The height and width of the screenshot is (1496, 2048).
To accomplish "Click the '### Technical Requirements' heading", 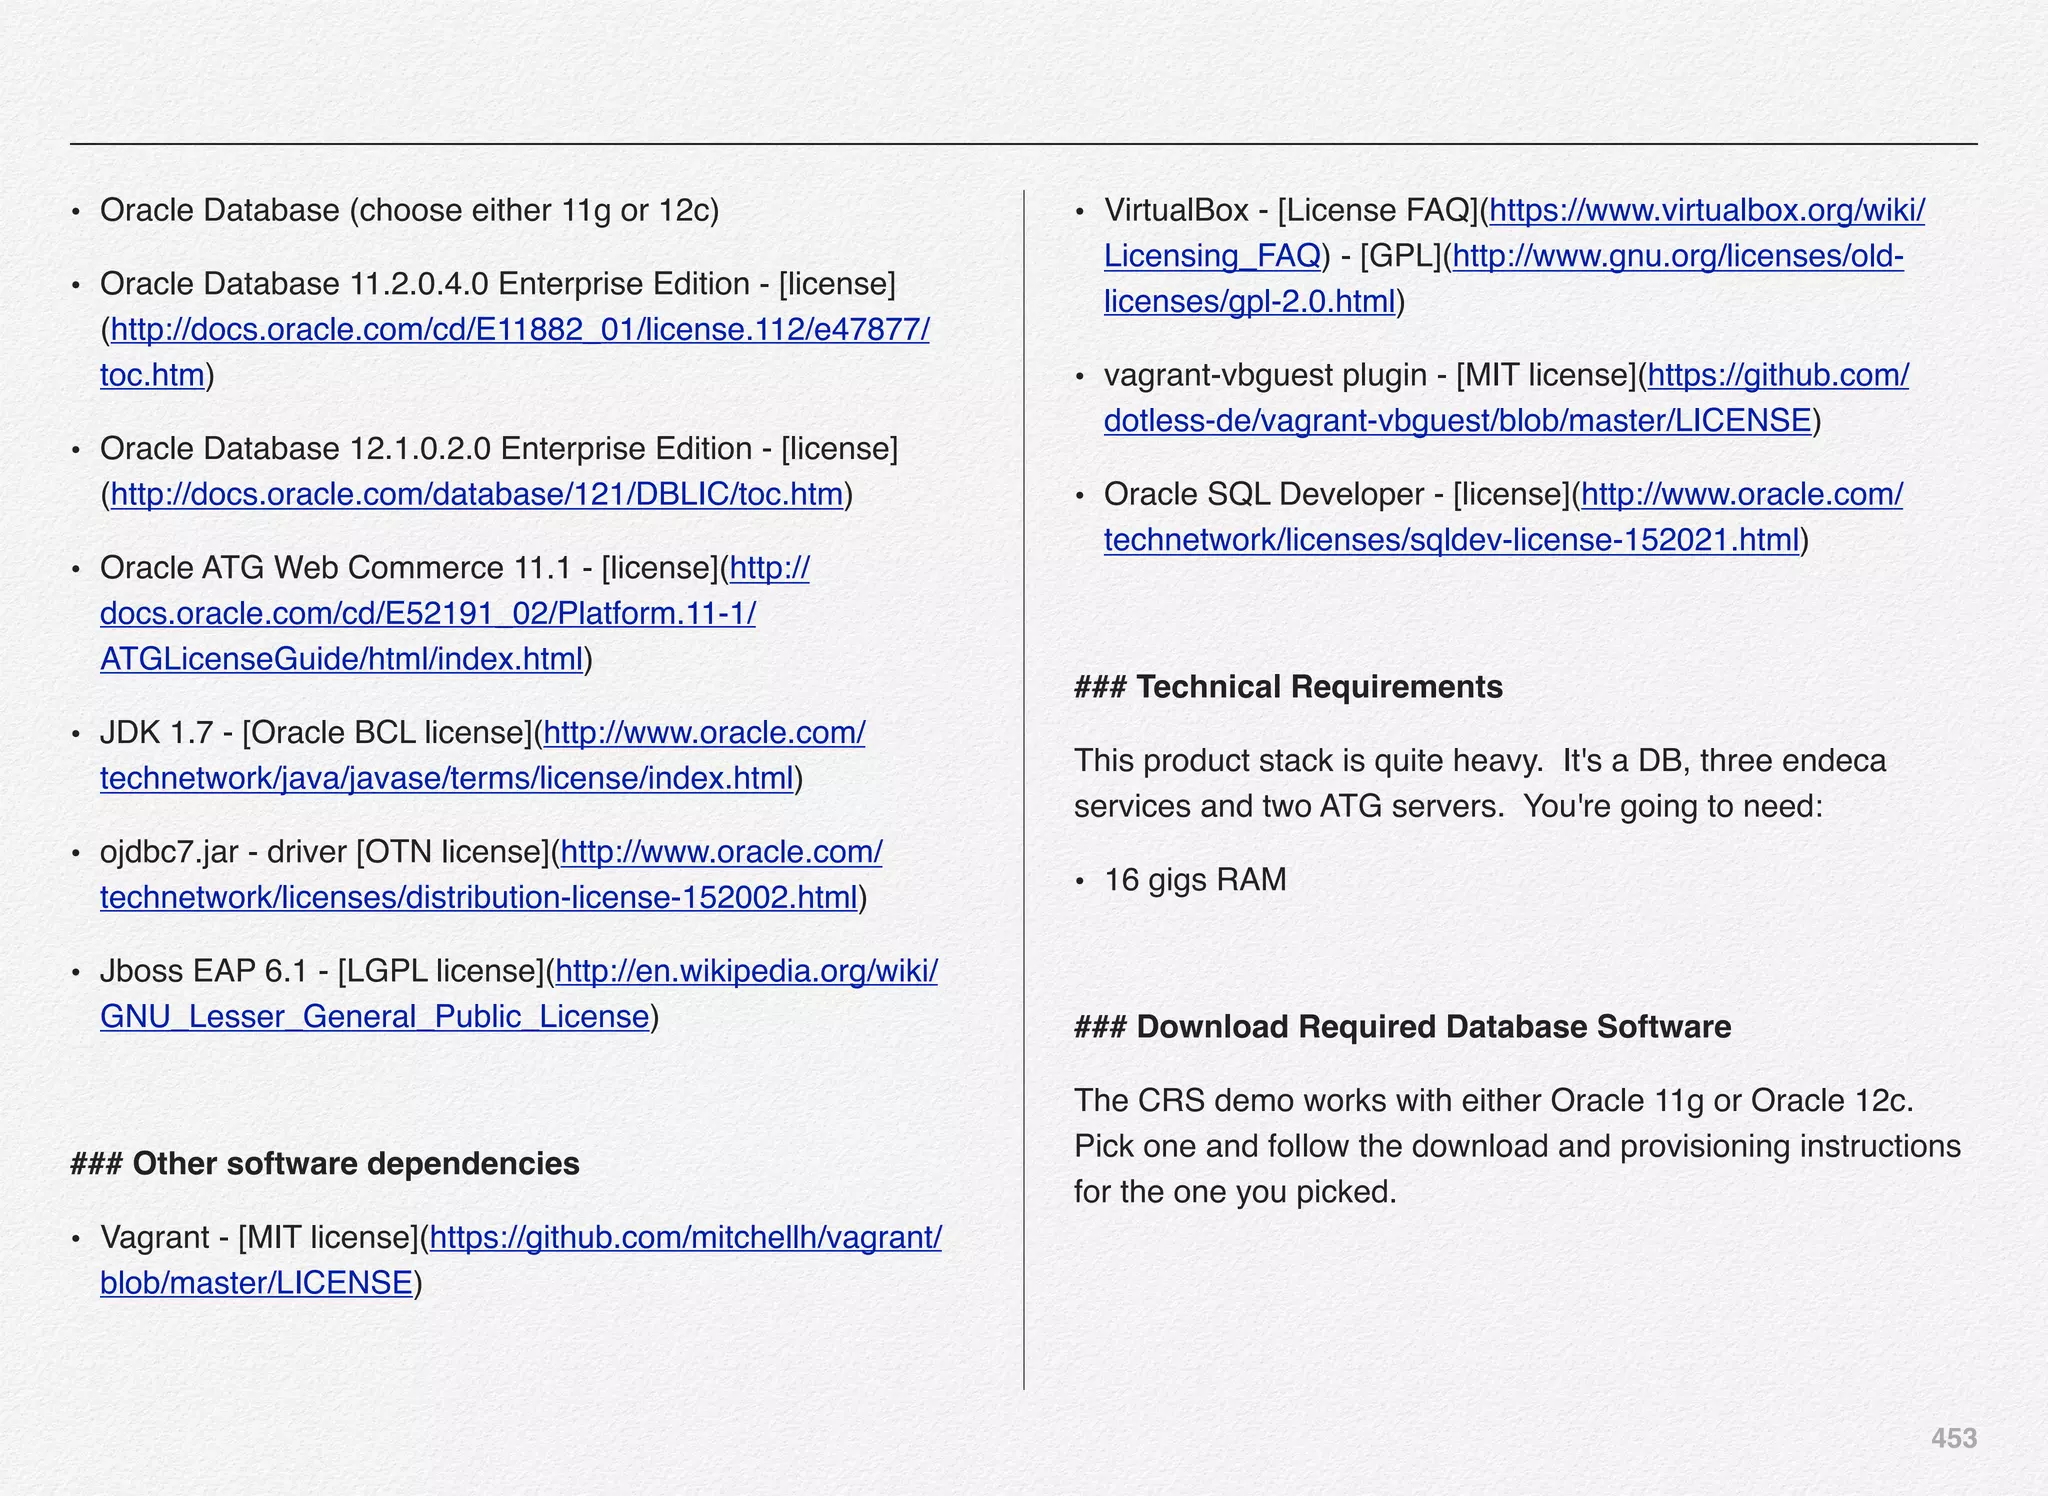I will click(1288, 687).
